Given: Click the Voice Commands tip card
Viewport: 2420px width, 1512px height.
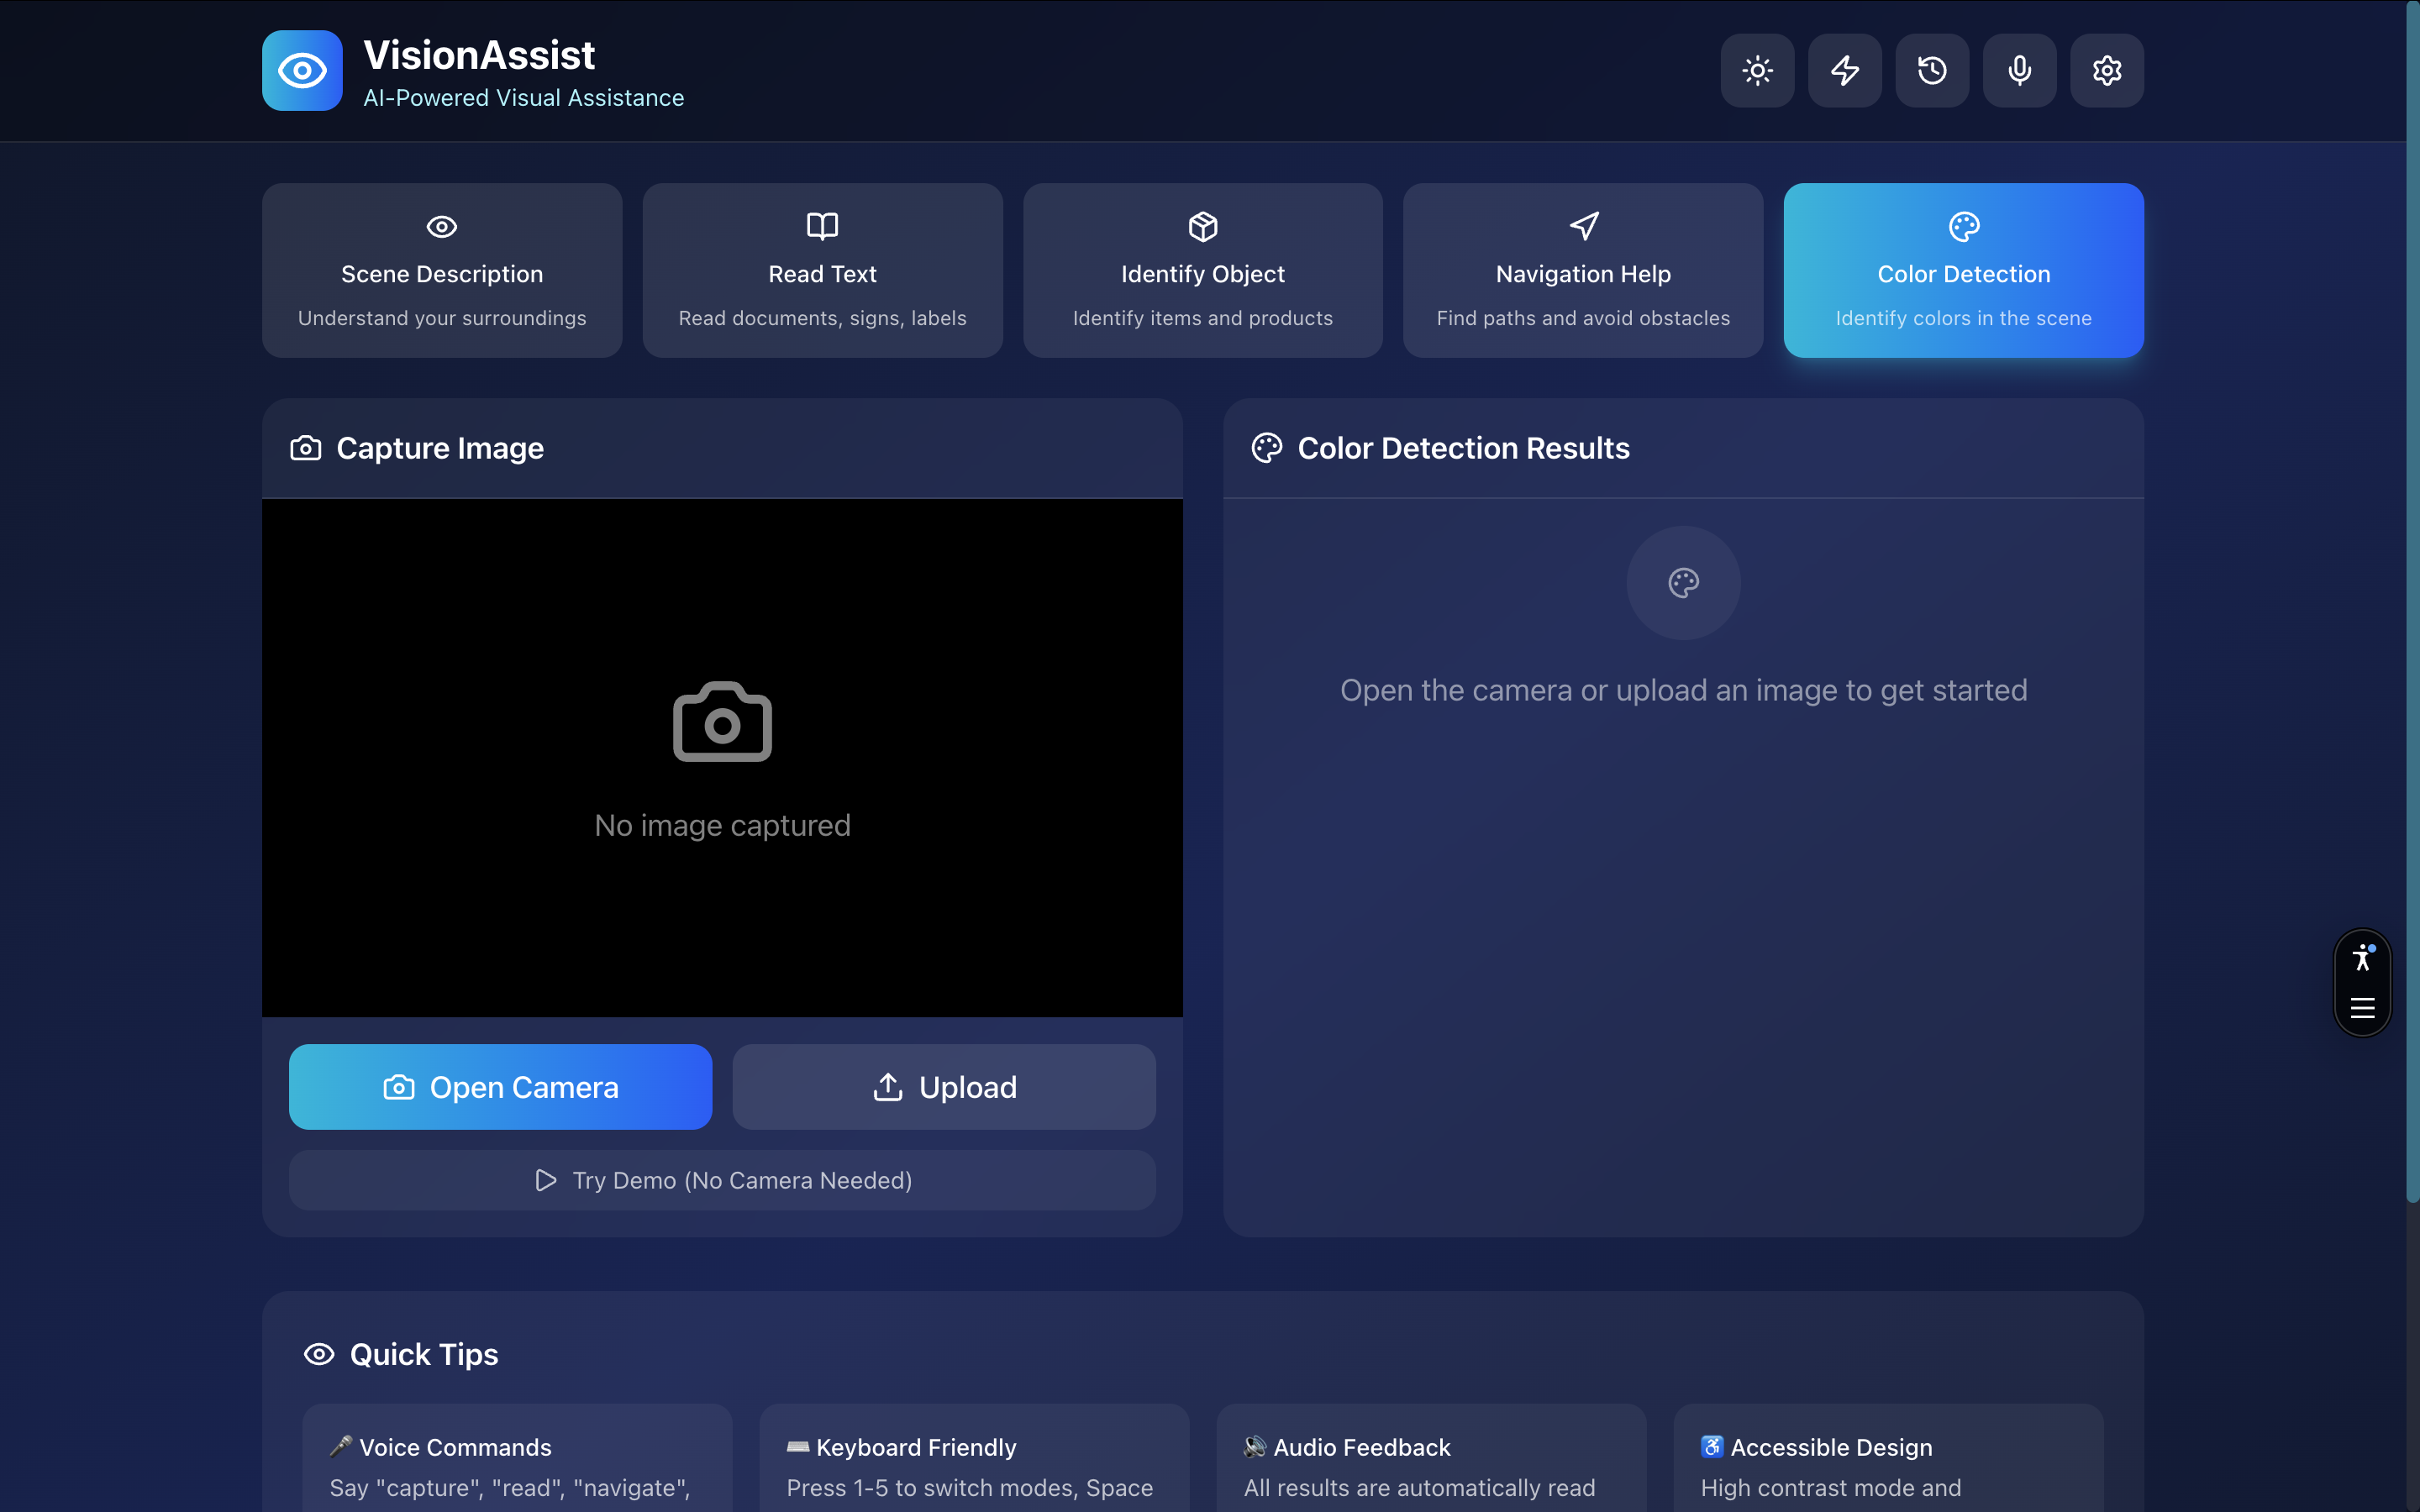Looking at the screenshot, I should click(517, 1460).
